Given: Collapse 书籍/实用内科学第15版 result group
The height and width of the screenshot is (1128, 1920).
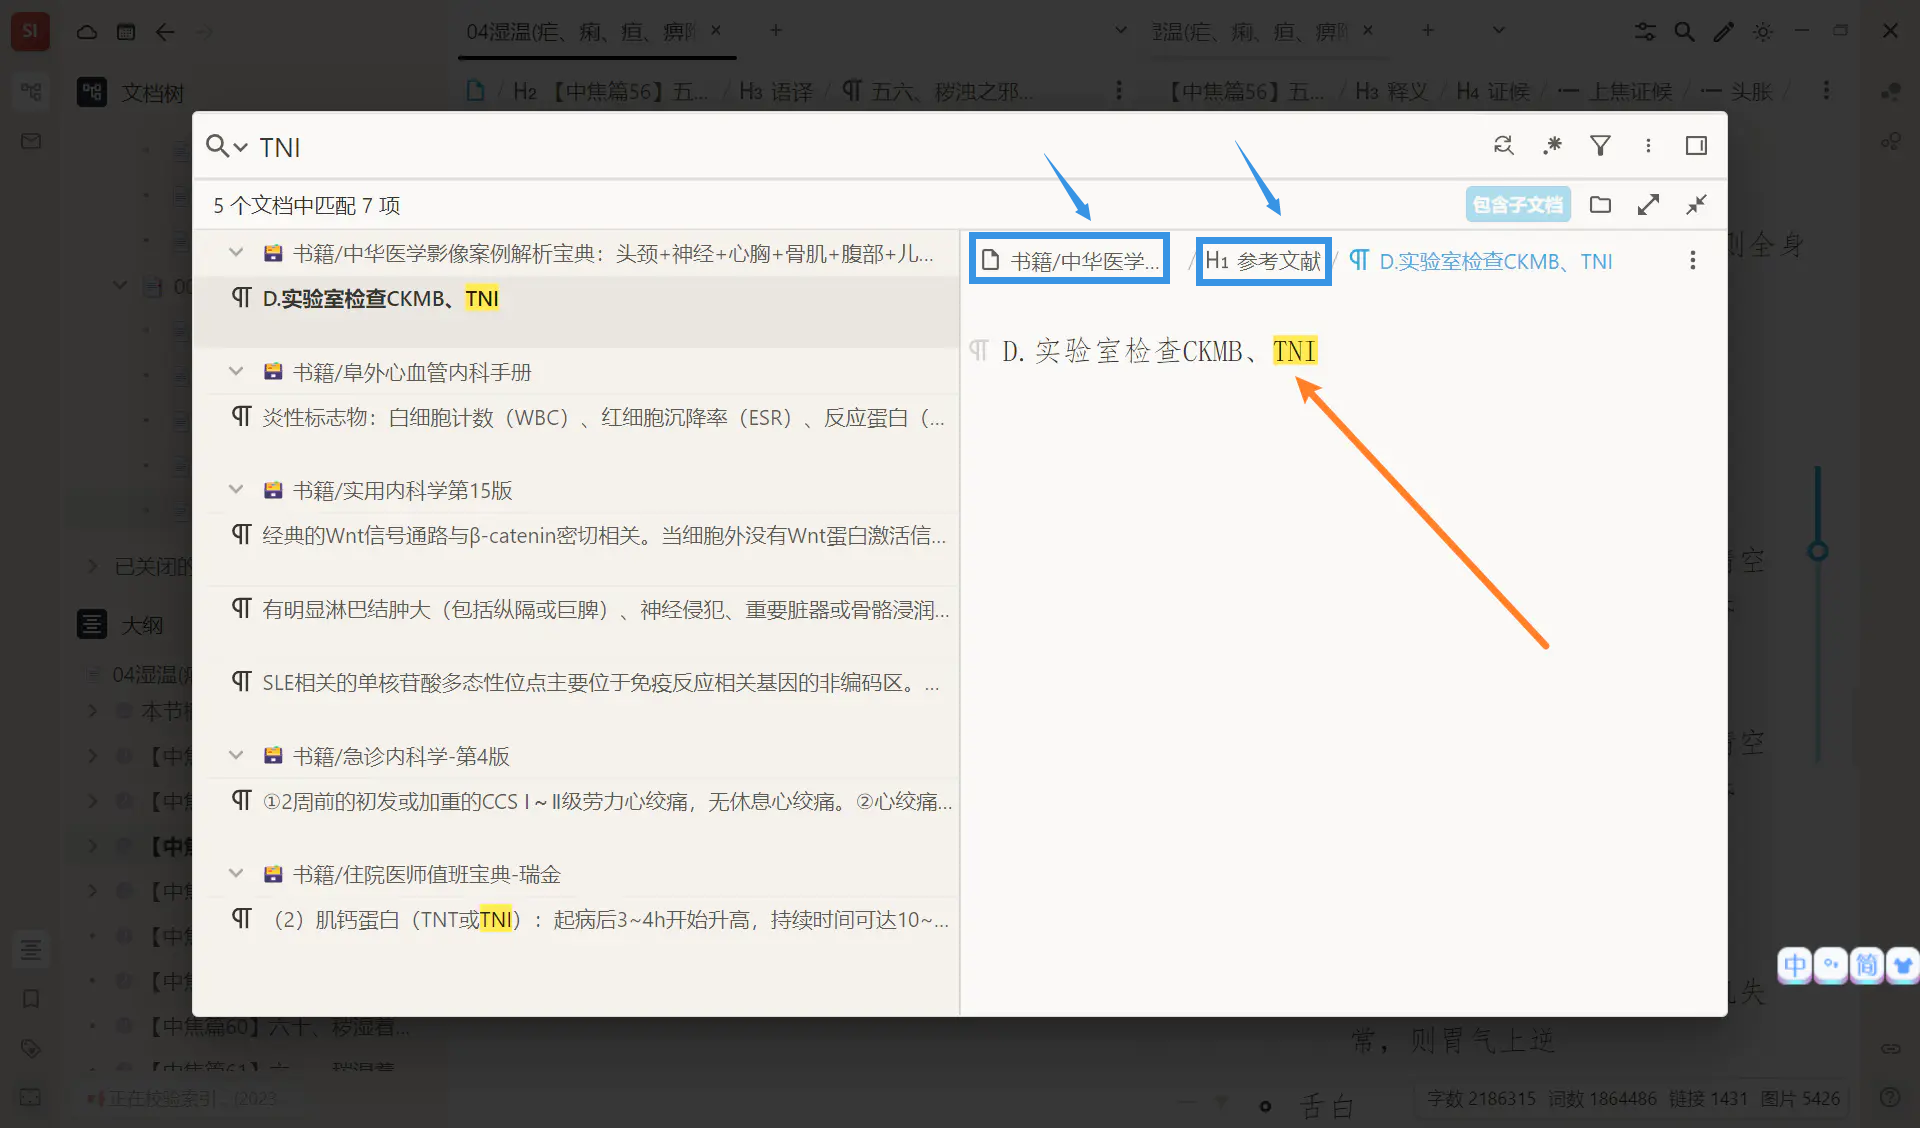Looking at the screenshot, I should coord(236,490).
